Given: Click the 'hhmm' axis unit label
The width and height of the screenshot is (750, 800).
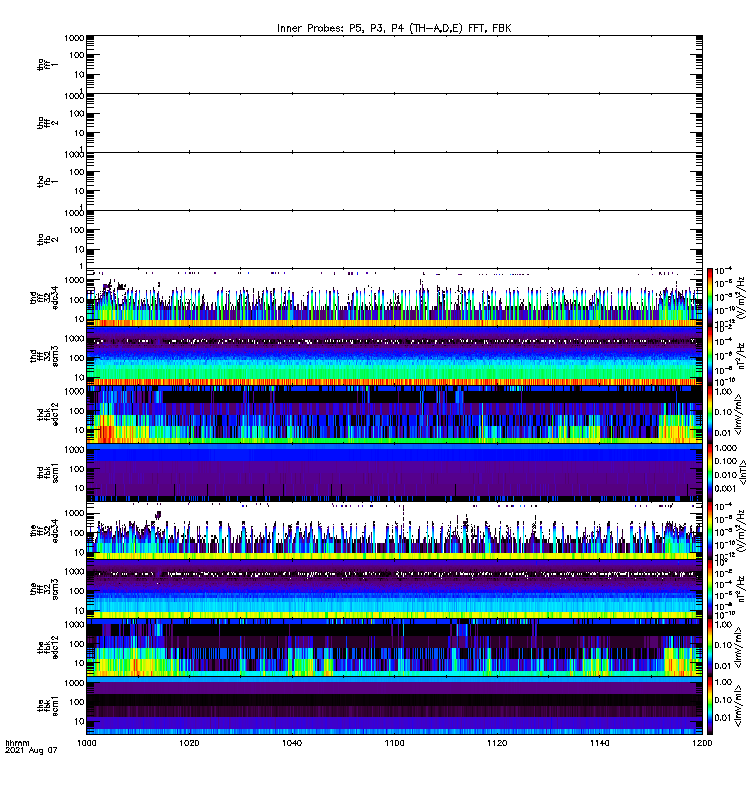Looking at the screenshot, I should point(17,743).
